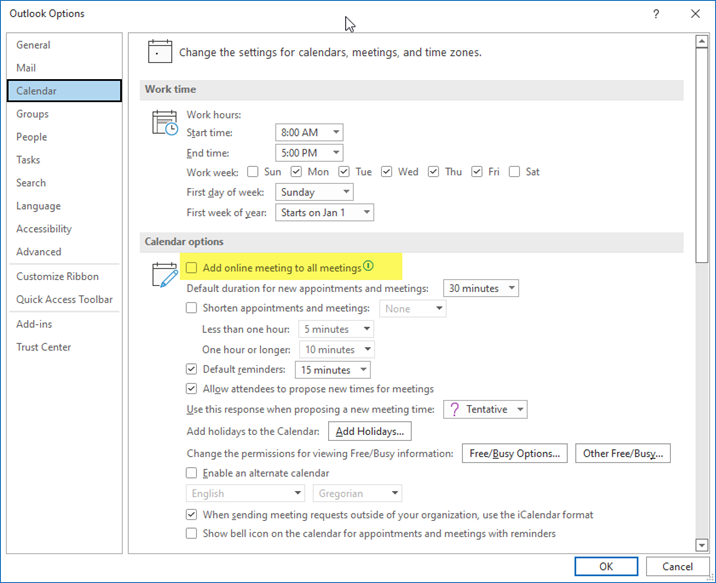Image resolution: width=716 pixels, height=583 pixels.
Task: Toggle the Saturday work week checkbox
Action: coord(514,172)
